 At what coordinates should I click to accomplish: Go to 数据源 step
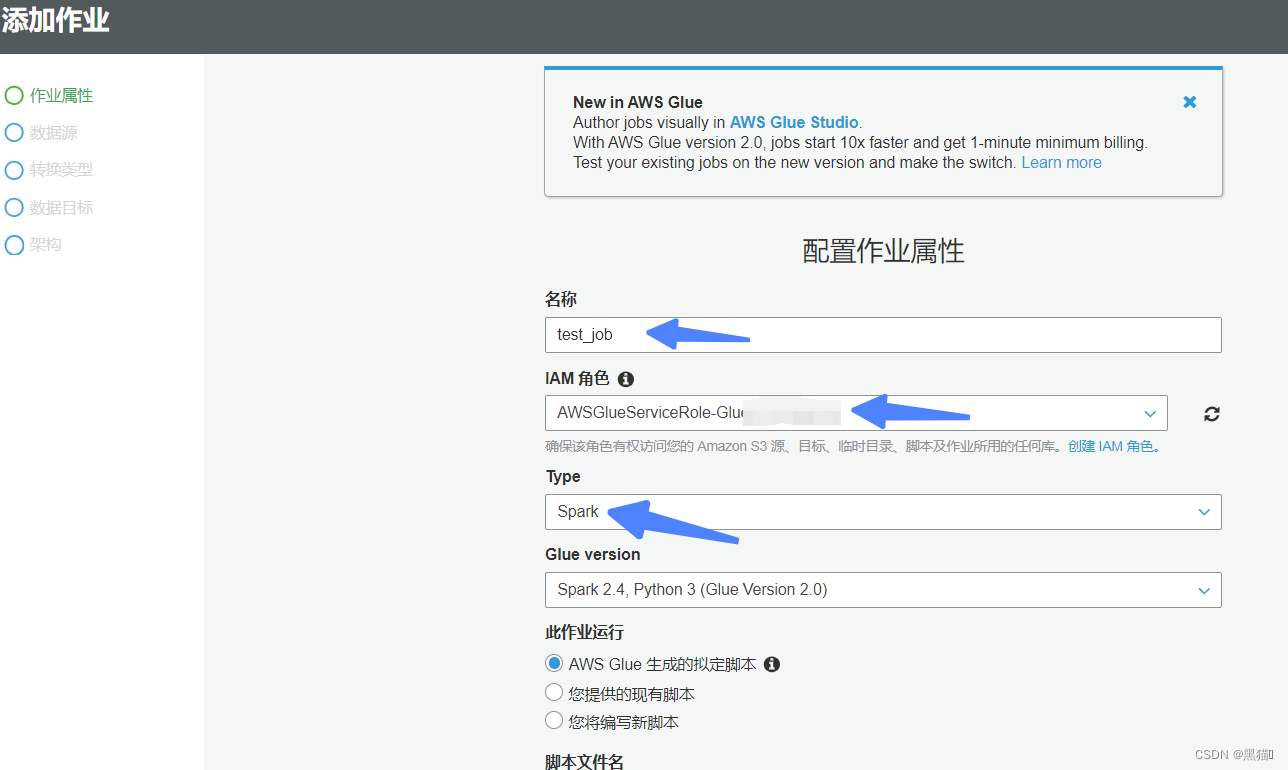53,132
